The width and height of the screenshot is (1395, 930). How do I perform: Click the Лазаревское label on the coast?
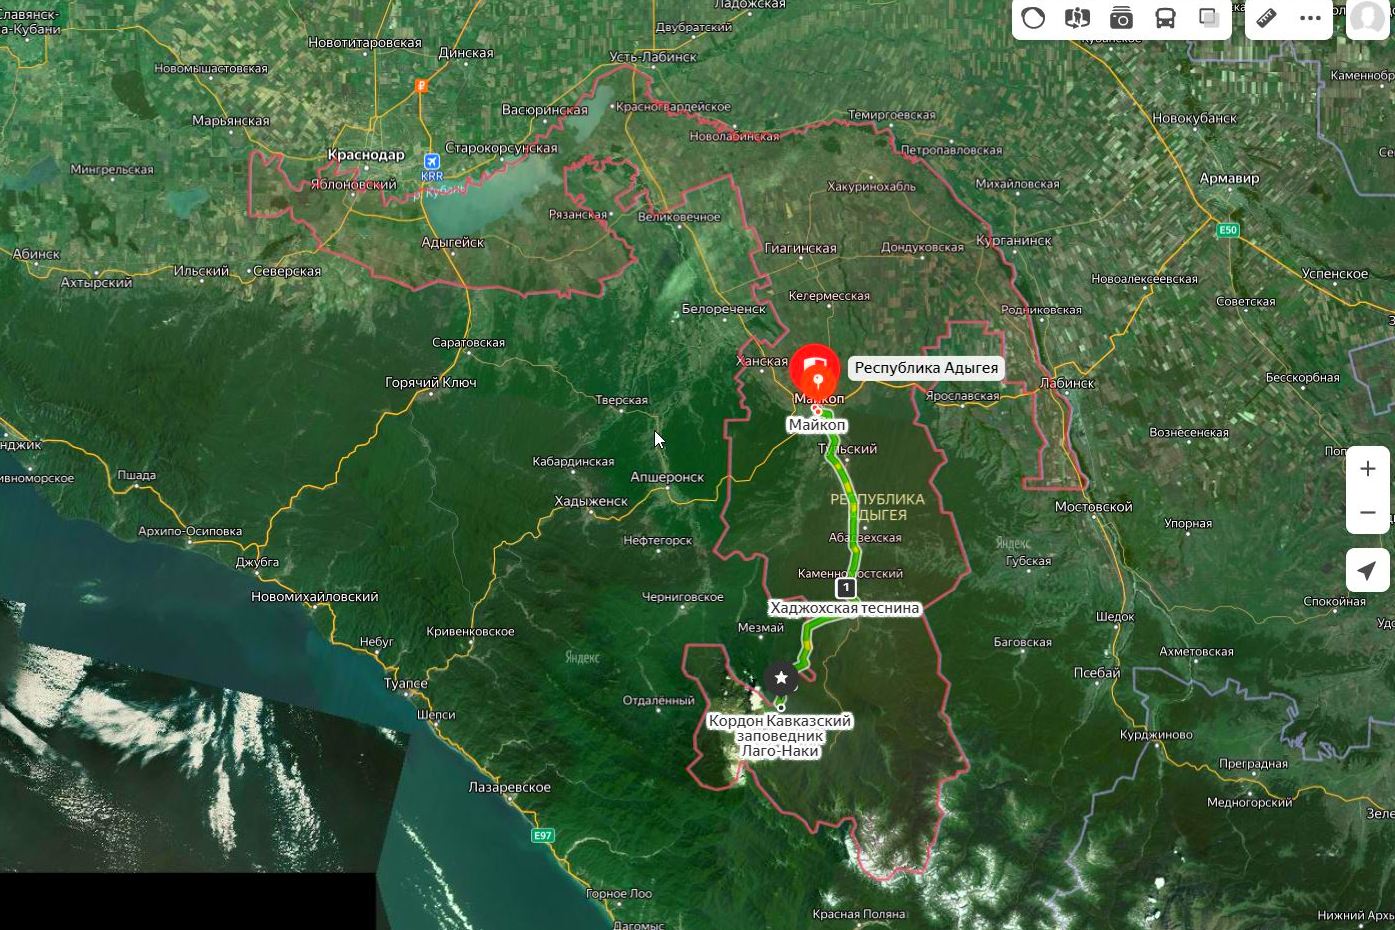[x=510, y=787]
